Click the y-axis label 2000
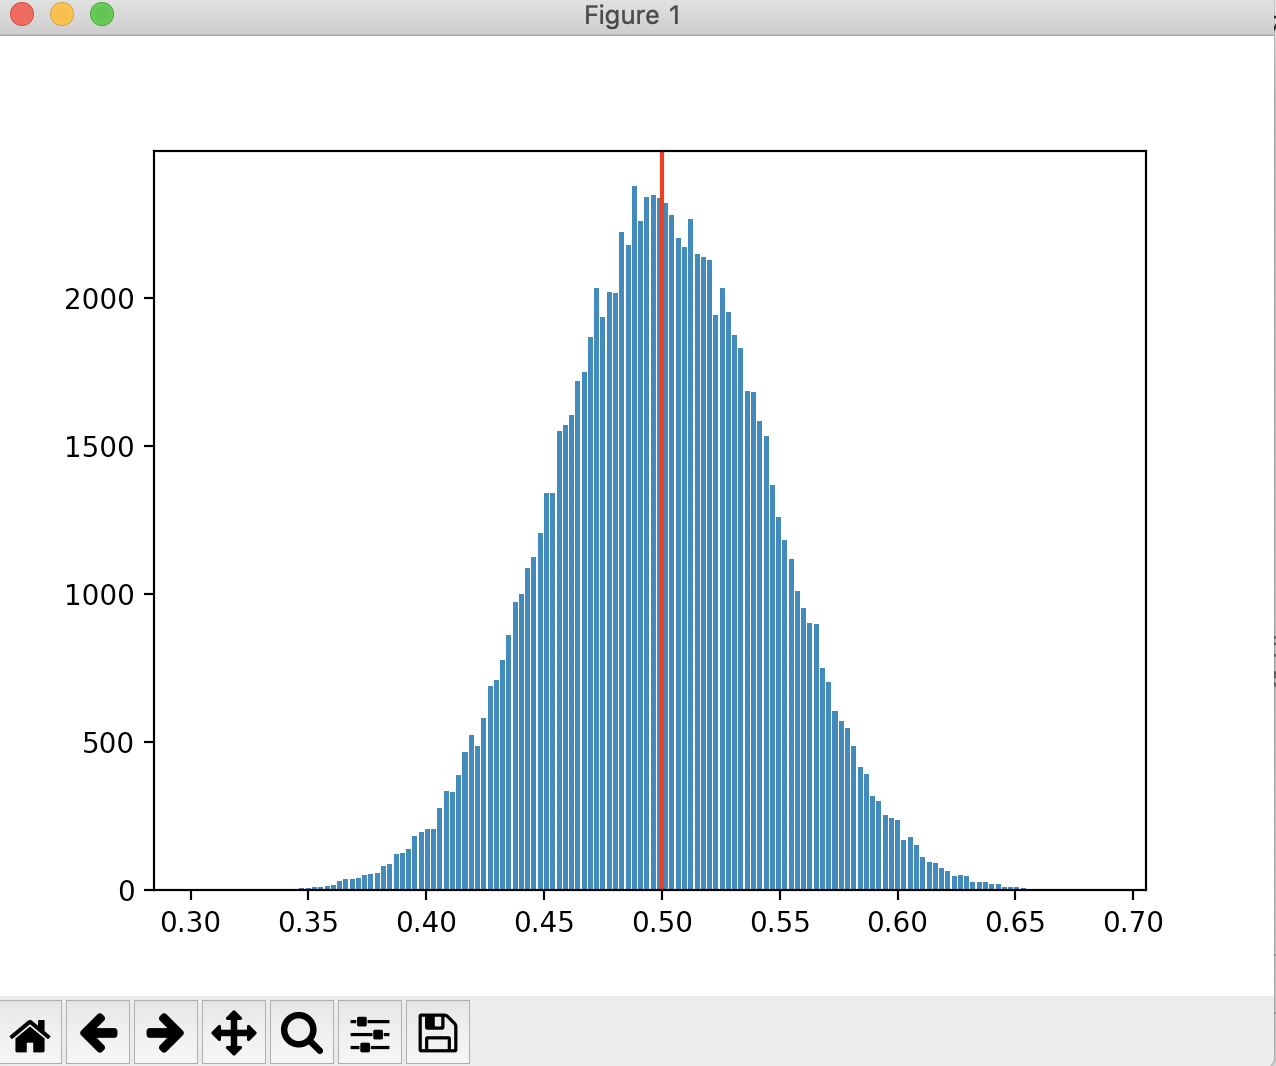 (x=99, y=299)
